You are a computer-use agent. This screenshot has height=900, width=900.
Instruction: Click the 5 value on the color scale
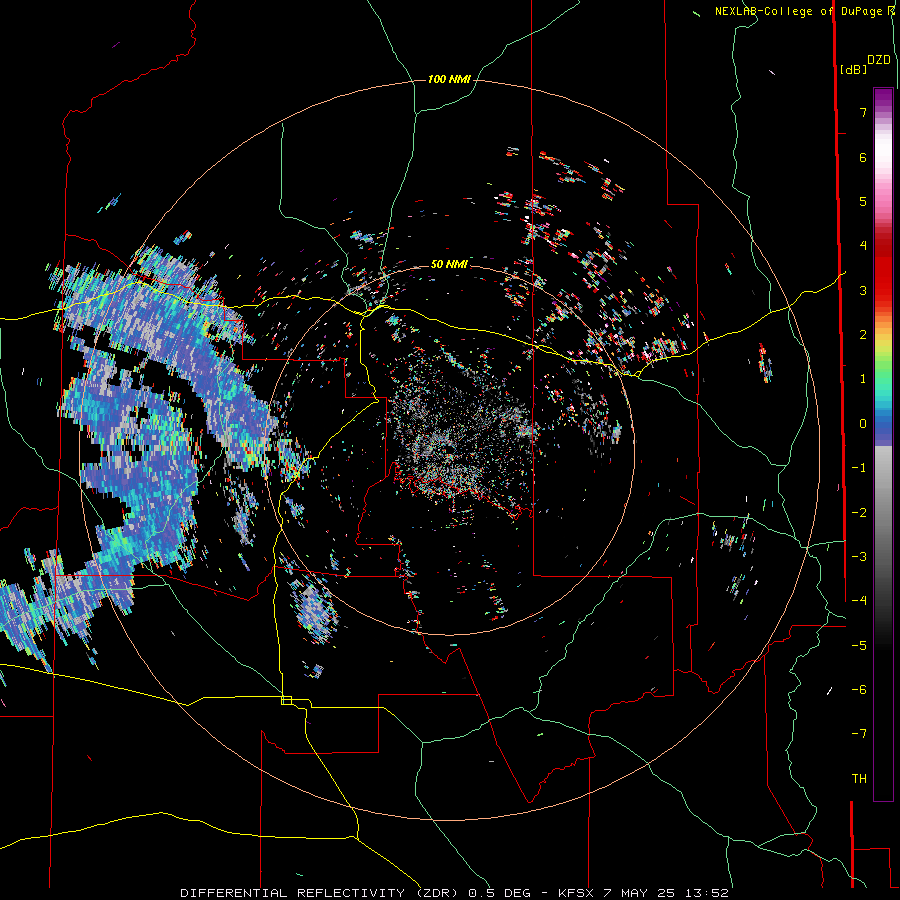point(863,201)
